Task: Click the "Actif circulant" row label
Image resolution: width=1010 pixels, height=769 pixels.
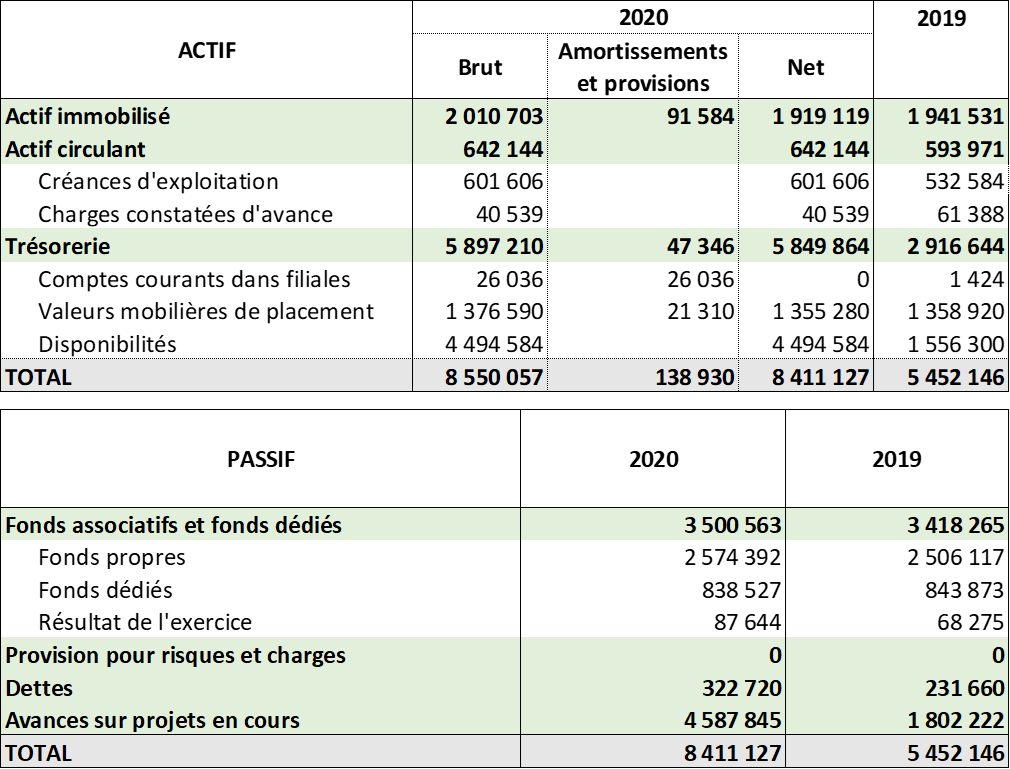Action: tap(76, 149)
